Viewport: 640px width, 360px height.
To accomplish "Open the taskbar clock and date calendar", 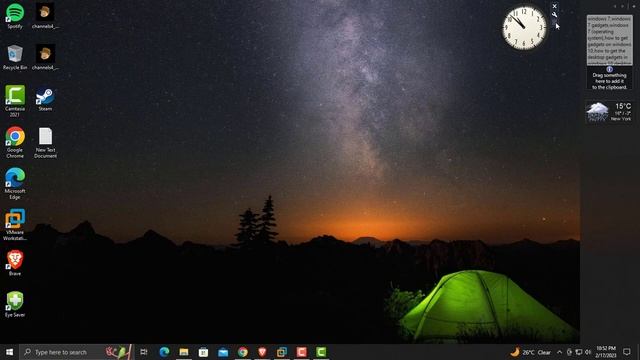I will 606,352.
